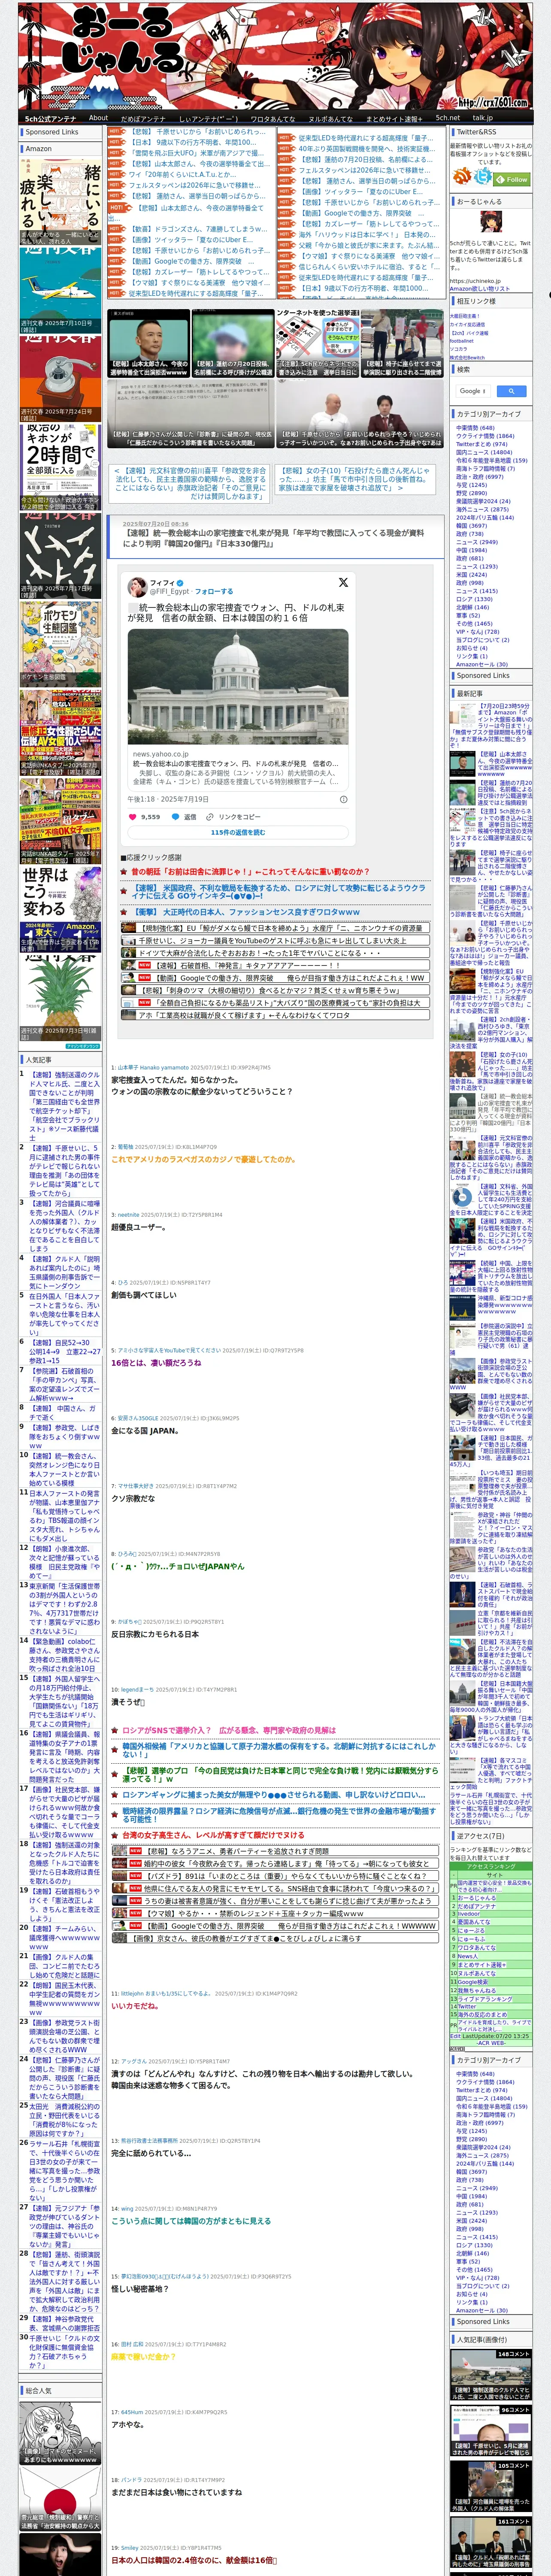Open the 5ch公式アンテナ nav tab
This screenshot has height=2576, width=551.
(x=50, y=118)
